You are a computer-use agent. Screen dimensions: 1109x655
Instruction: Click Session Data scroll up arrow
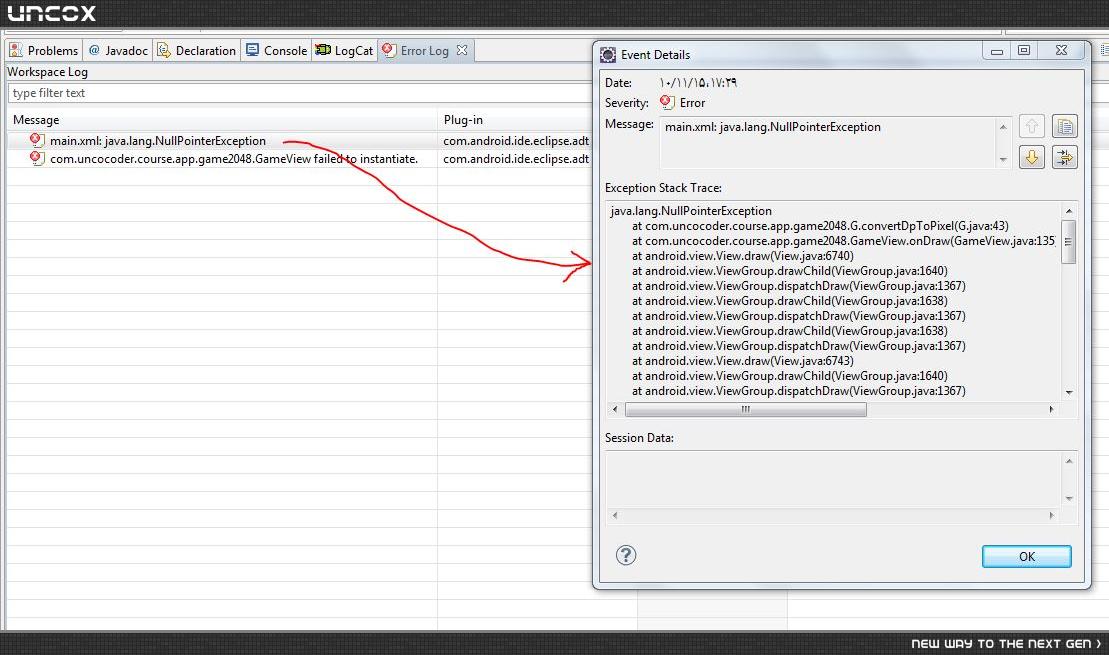point(1069,461)
